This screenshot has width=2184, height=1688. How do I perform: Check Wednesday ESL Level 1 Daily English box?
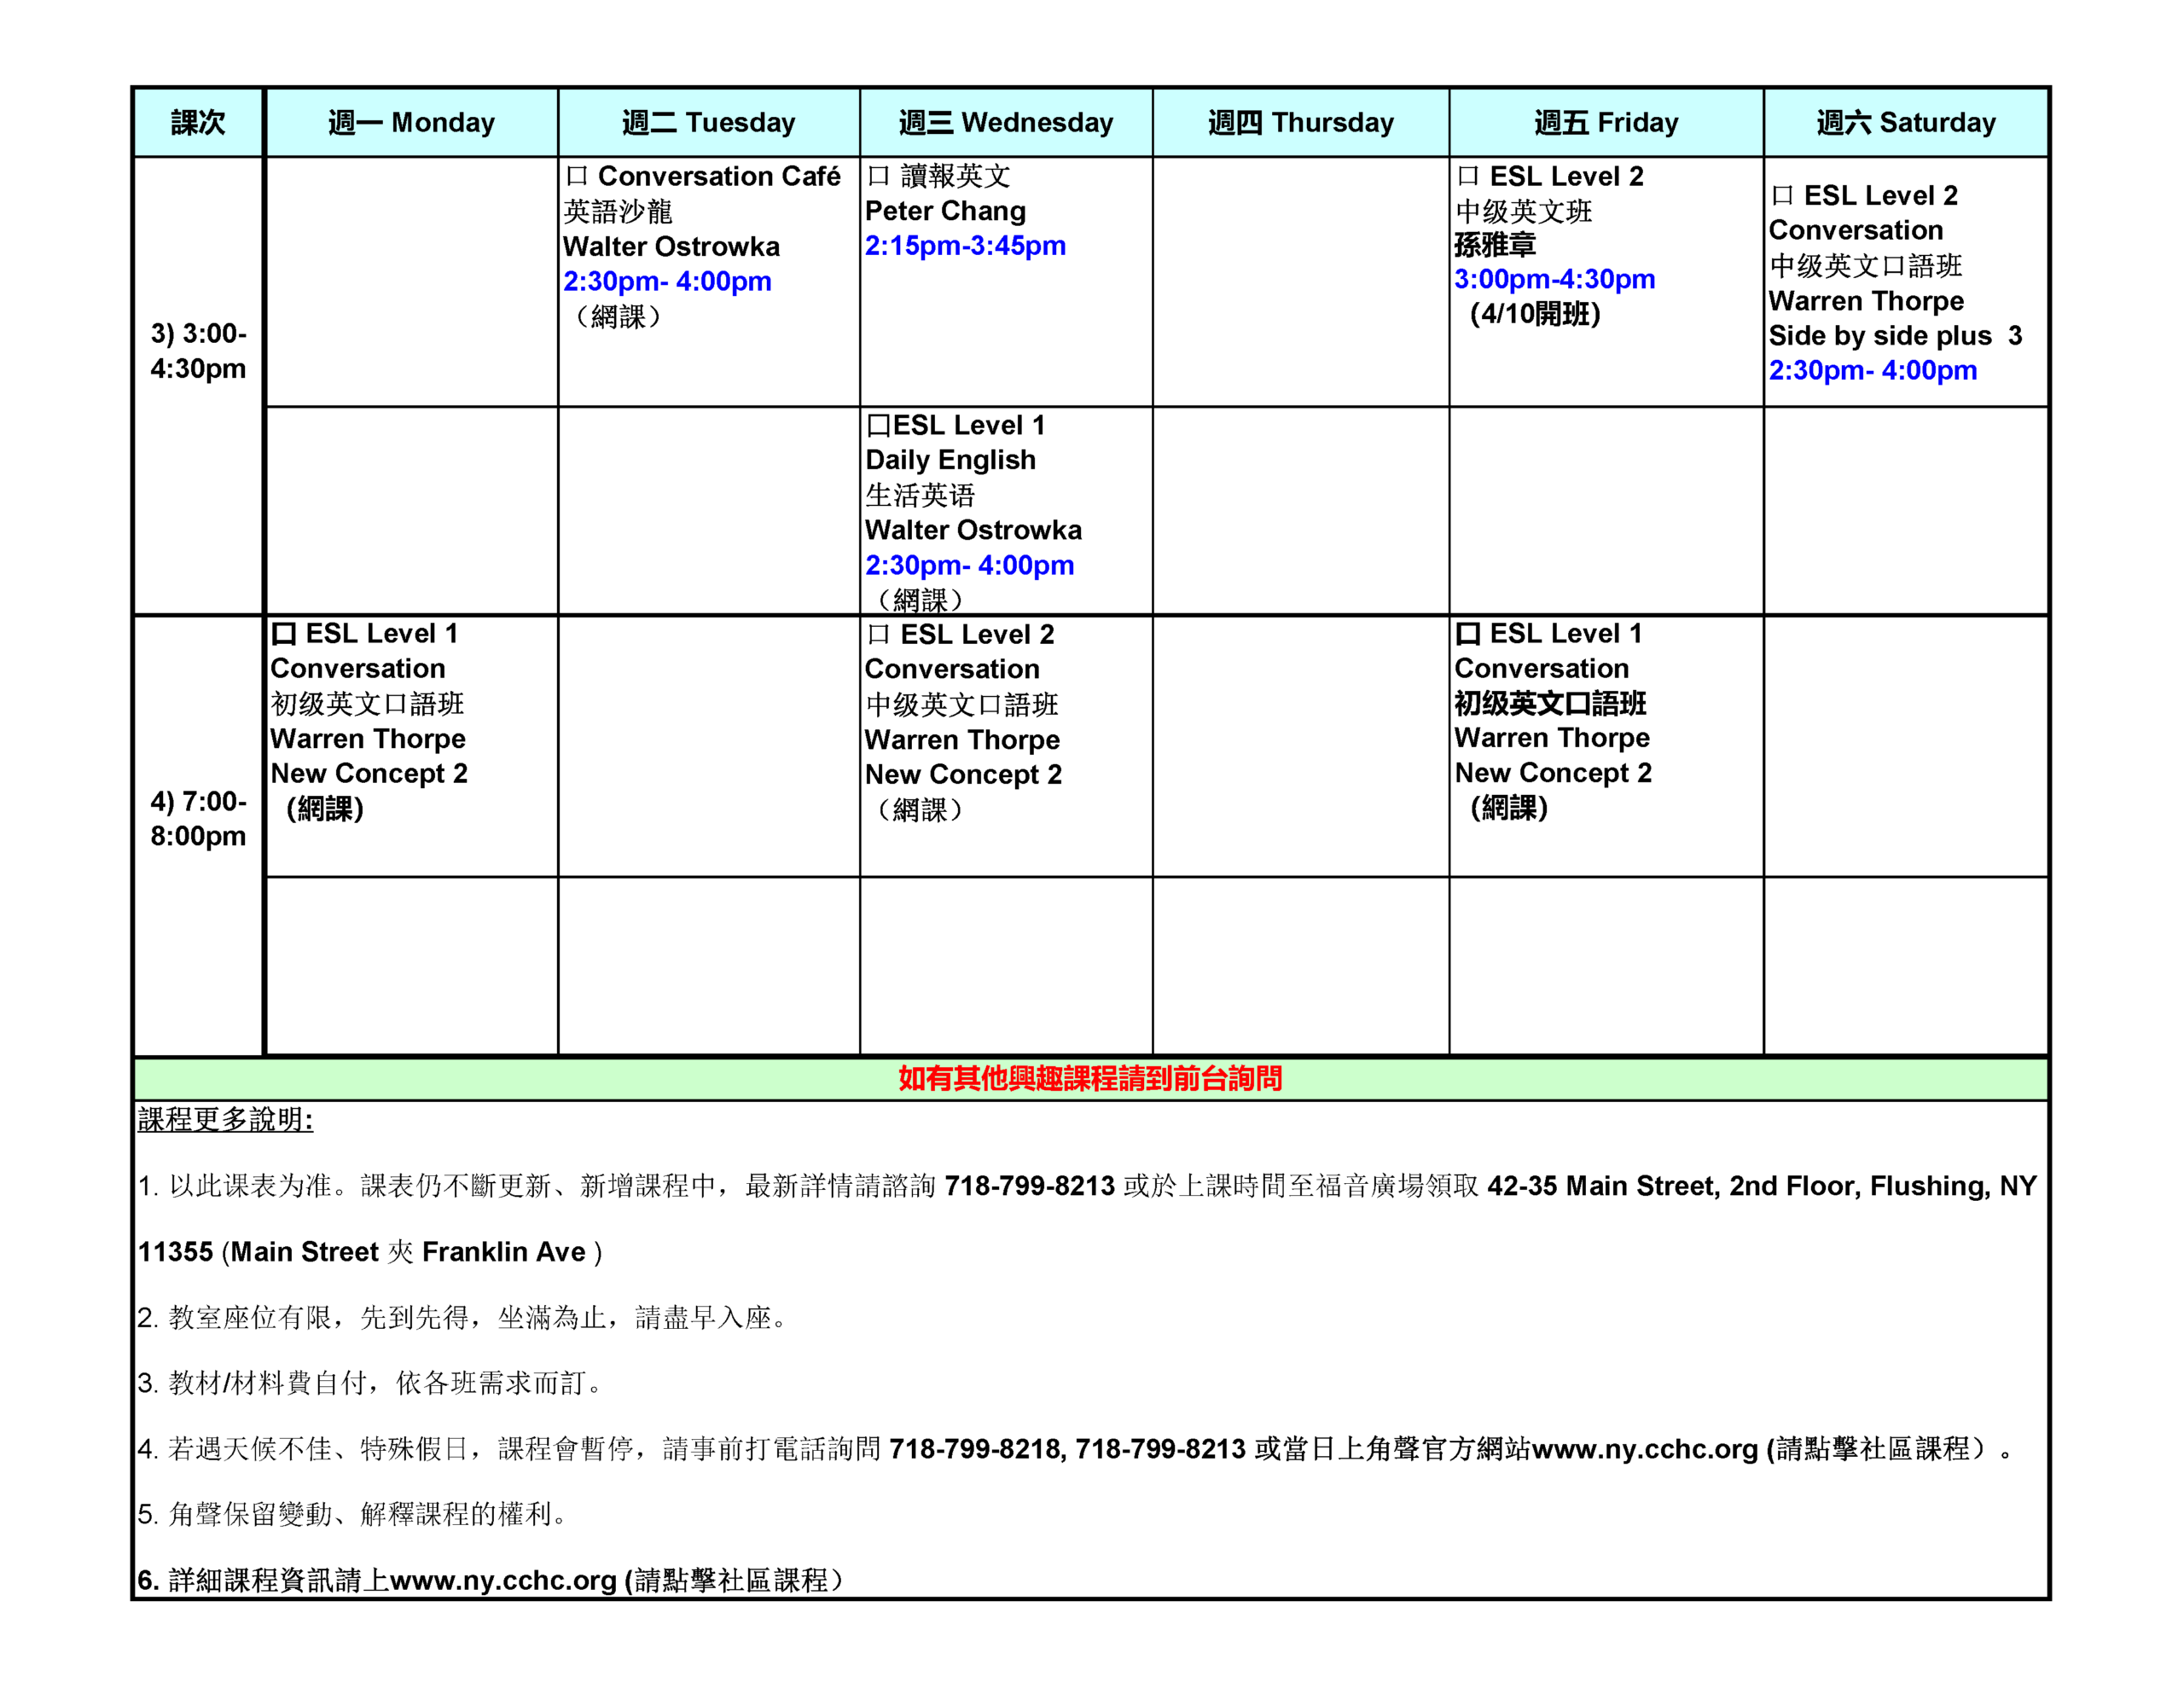pyautogui.click(x=879, y=426)
